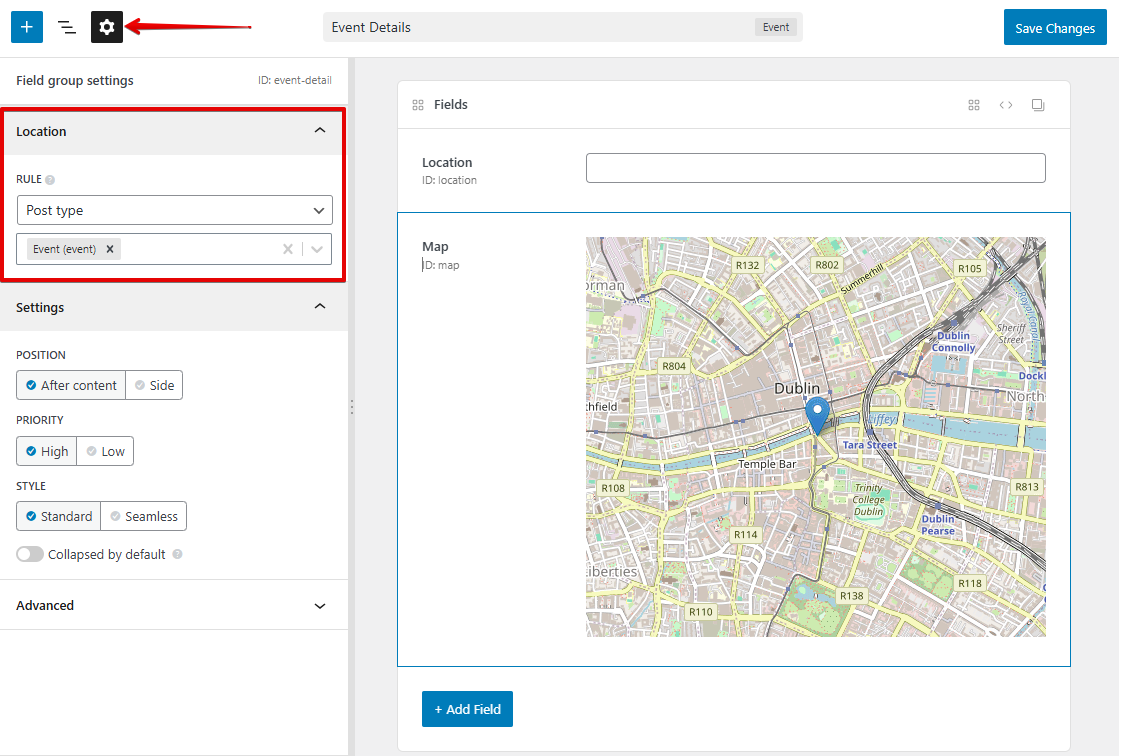
Task: Click the copy icon in Fields header
Action: point(1038,105)
